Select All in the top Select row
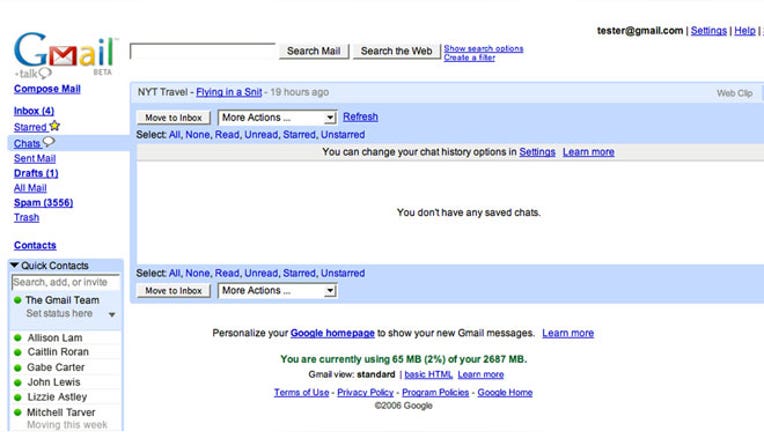 coord(174,134)
